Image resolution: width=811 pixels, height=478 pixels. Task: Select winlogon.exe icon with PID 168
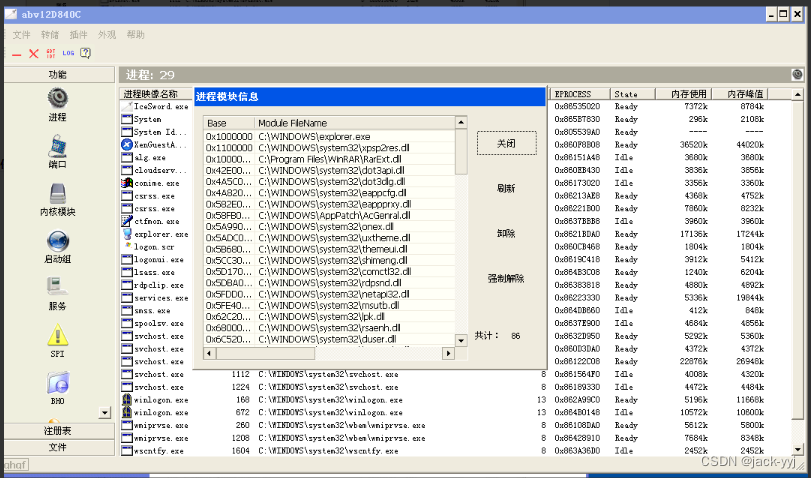click(127, 400)
